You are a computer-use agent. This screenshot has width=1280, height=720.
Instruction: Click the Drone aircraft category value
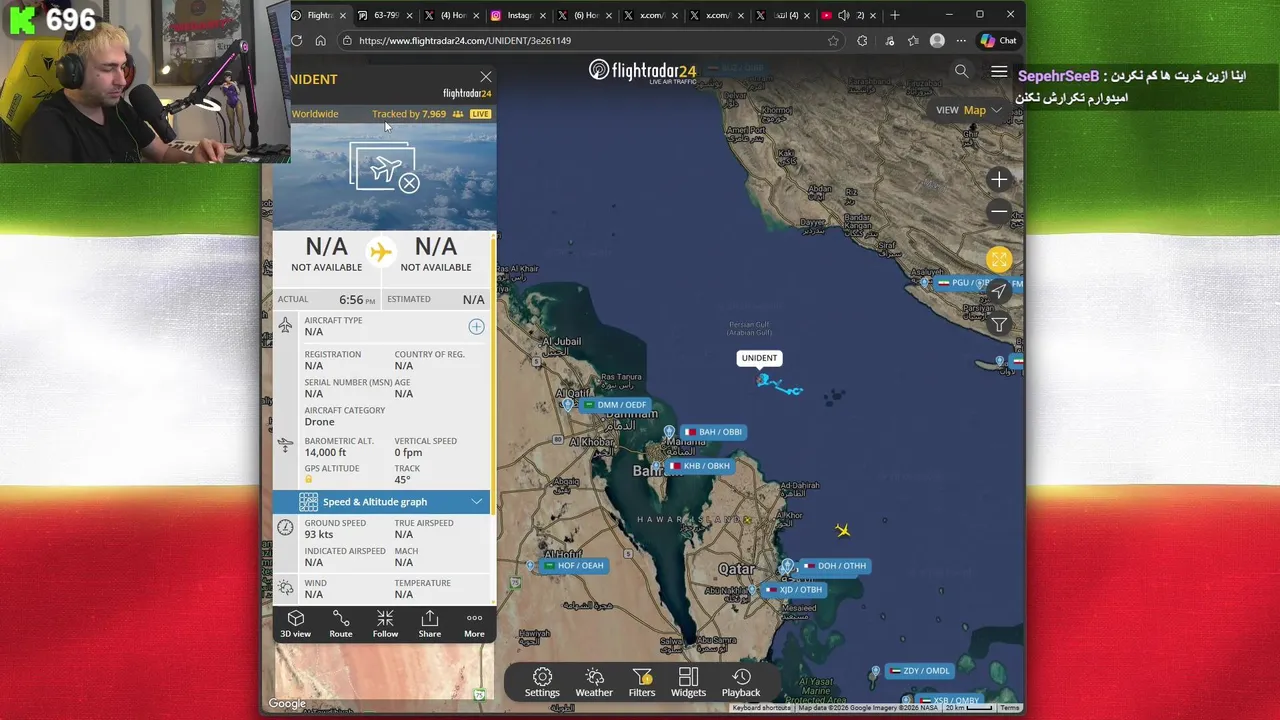pos(319,422)
